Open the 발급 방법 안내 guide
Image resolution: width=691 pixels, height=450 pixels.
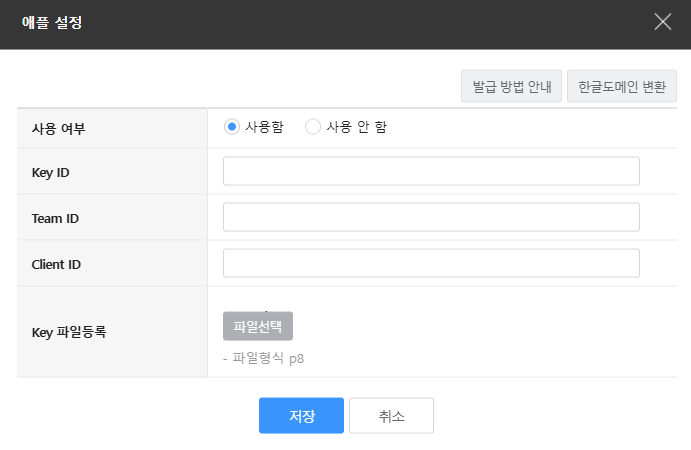pyautogui.click(x=511, y=86)
